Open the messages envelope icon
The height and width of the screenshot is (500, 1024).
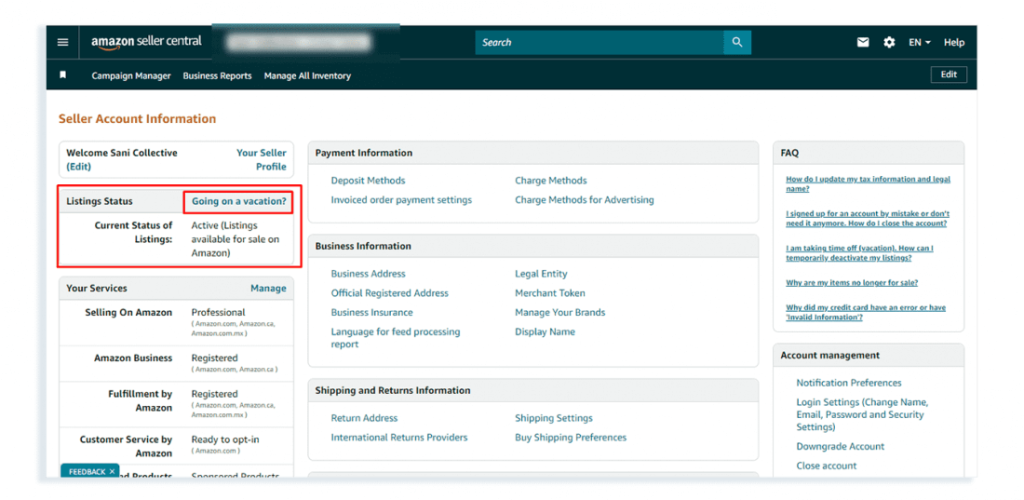[x=863, y=42]
